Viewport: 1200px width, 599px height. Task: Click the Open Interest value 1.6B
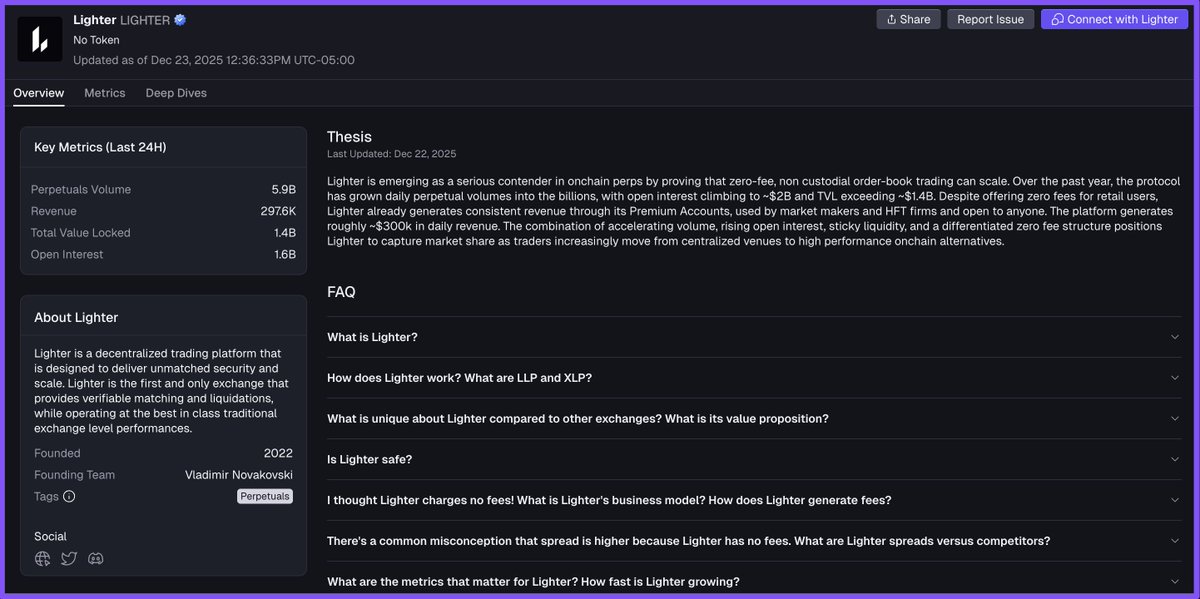(285, 255)
